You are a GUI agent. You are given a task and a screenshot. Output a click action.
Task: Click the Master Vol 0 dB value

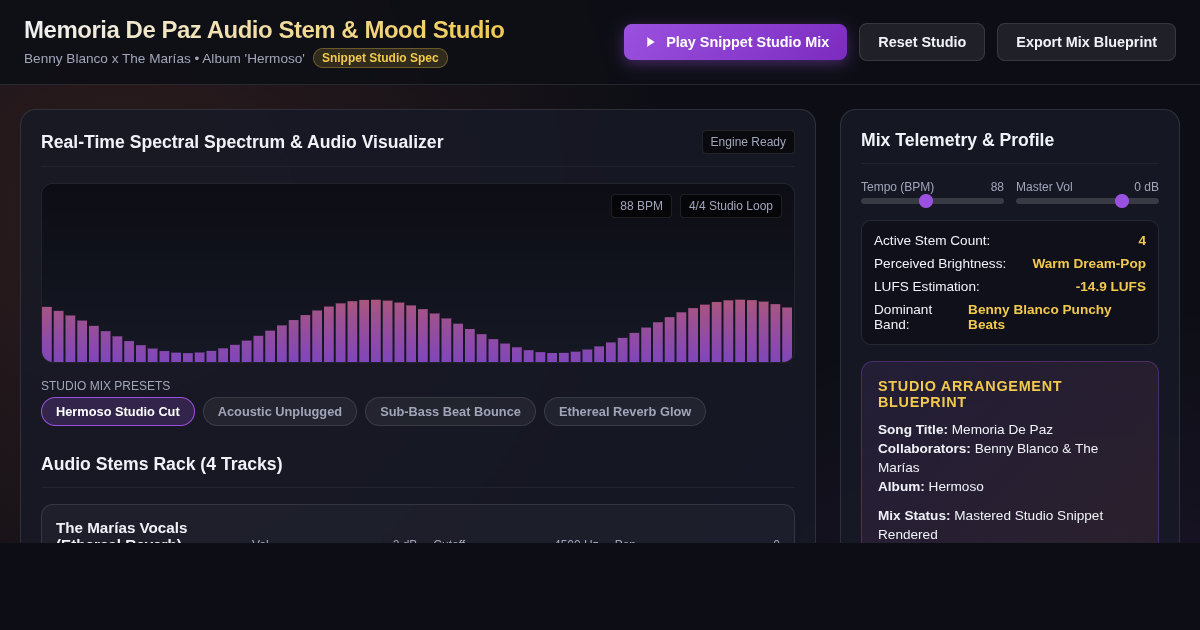(x=1146, y=187)
